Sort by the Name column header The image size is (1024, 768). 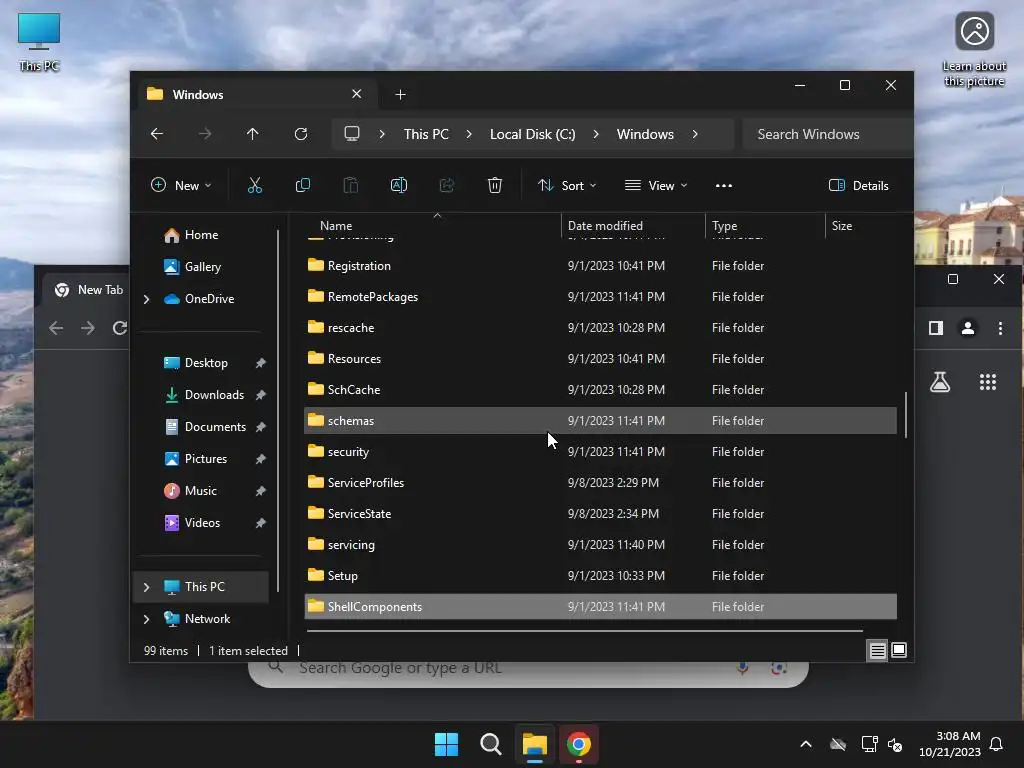pos(432,226)
